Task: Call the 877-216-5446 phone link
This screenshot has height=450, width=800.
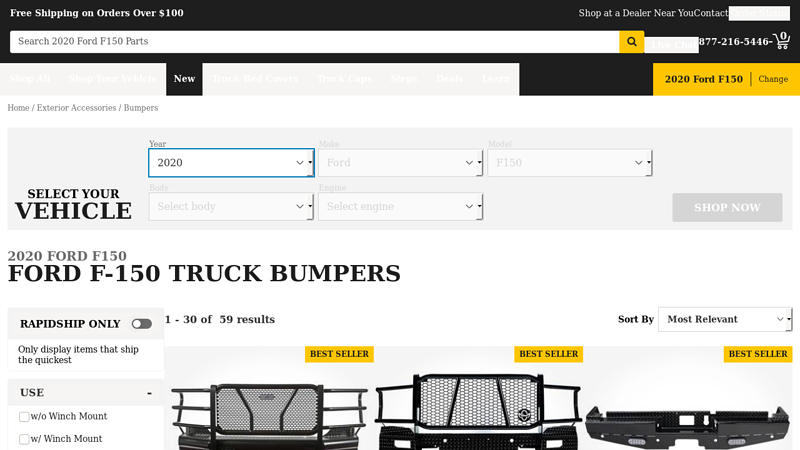Action: (734, 42)
